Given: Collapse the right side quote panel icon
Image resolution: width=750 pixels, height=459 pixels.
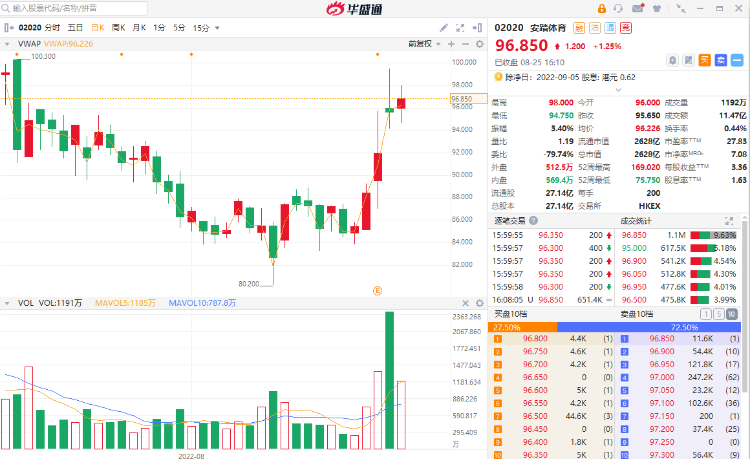Looking at the screenshot, I should pyautogui.click(x=477, y=28).
